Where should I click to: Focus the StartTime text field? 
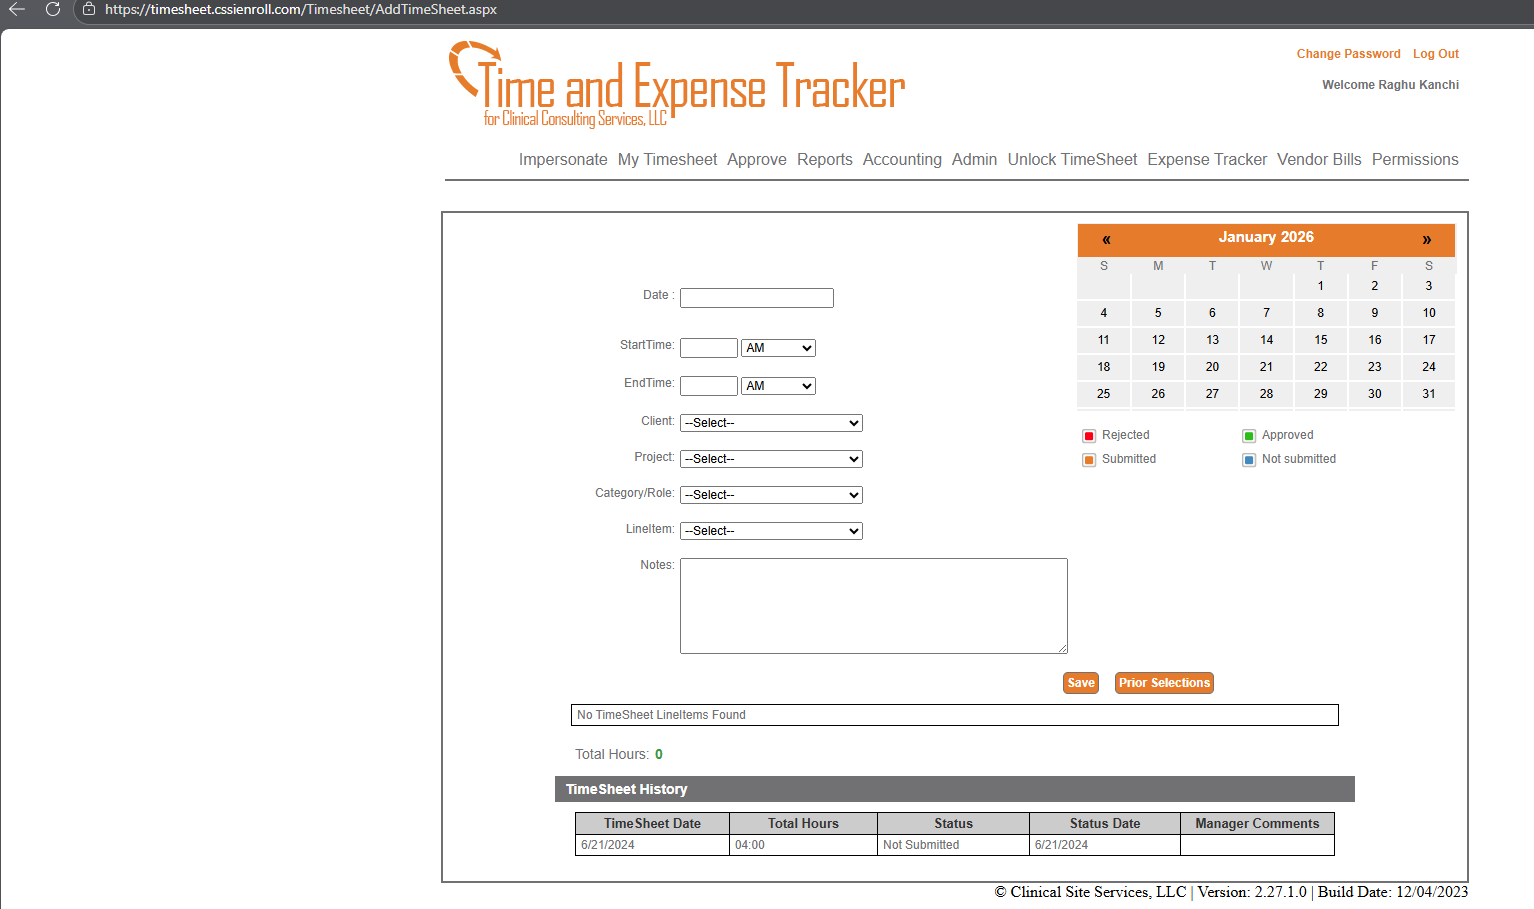pyautogui.click(x=709, y=348)
